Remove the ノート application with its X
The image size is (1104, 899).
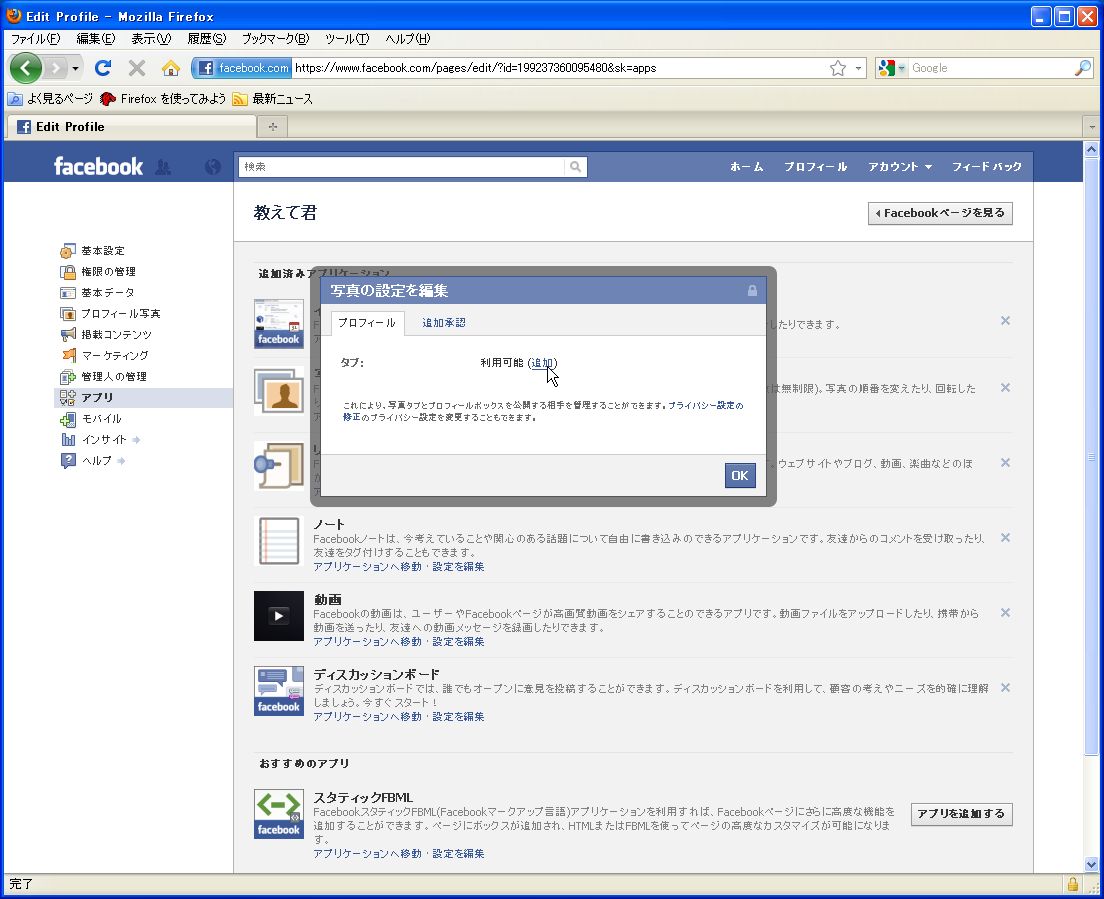pyautogui.click(x=1005, y=538)
